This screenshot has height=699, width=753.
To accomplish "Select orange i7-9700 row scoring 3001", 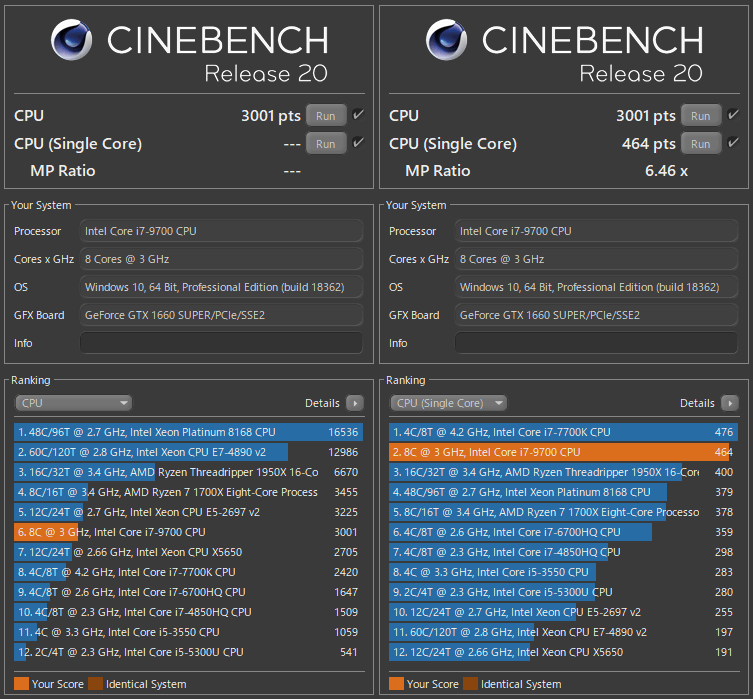I will coord(188,532).
